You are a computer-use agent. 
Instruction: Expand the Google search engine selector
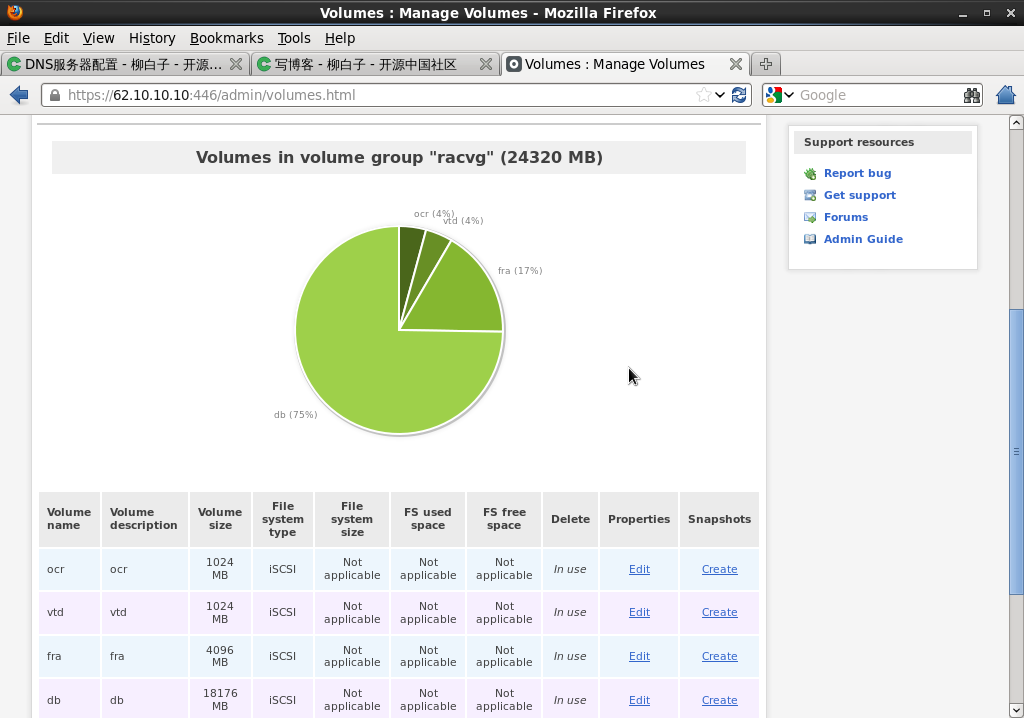(x=780, y=95)
